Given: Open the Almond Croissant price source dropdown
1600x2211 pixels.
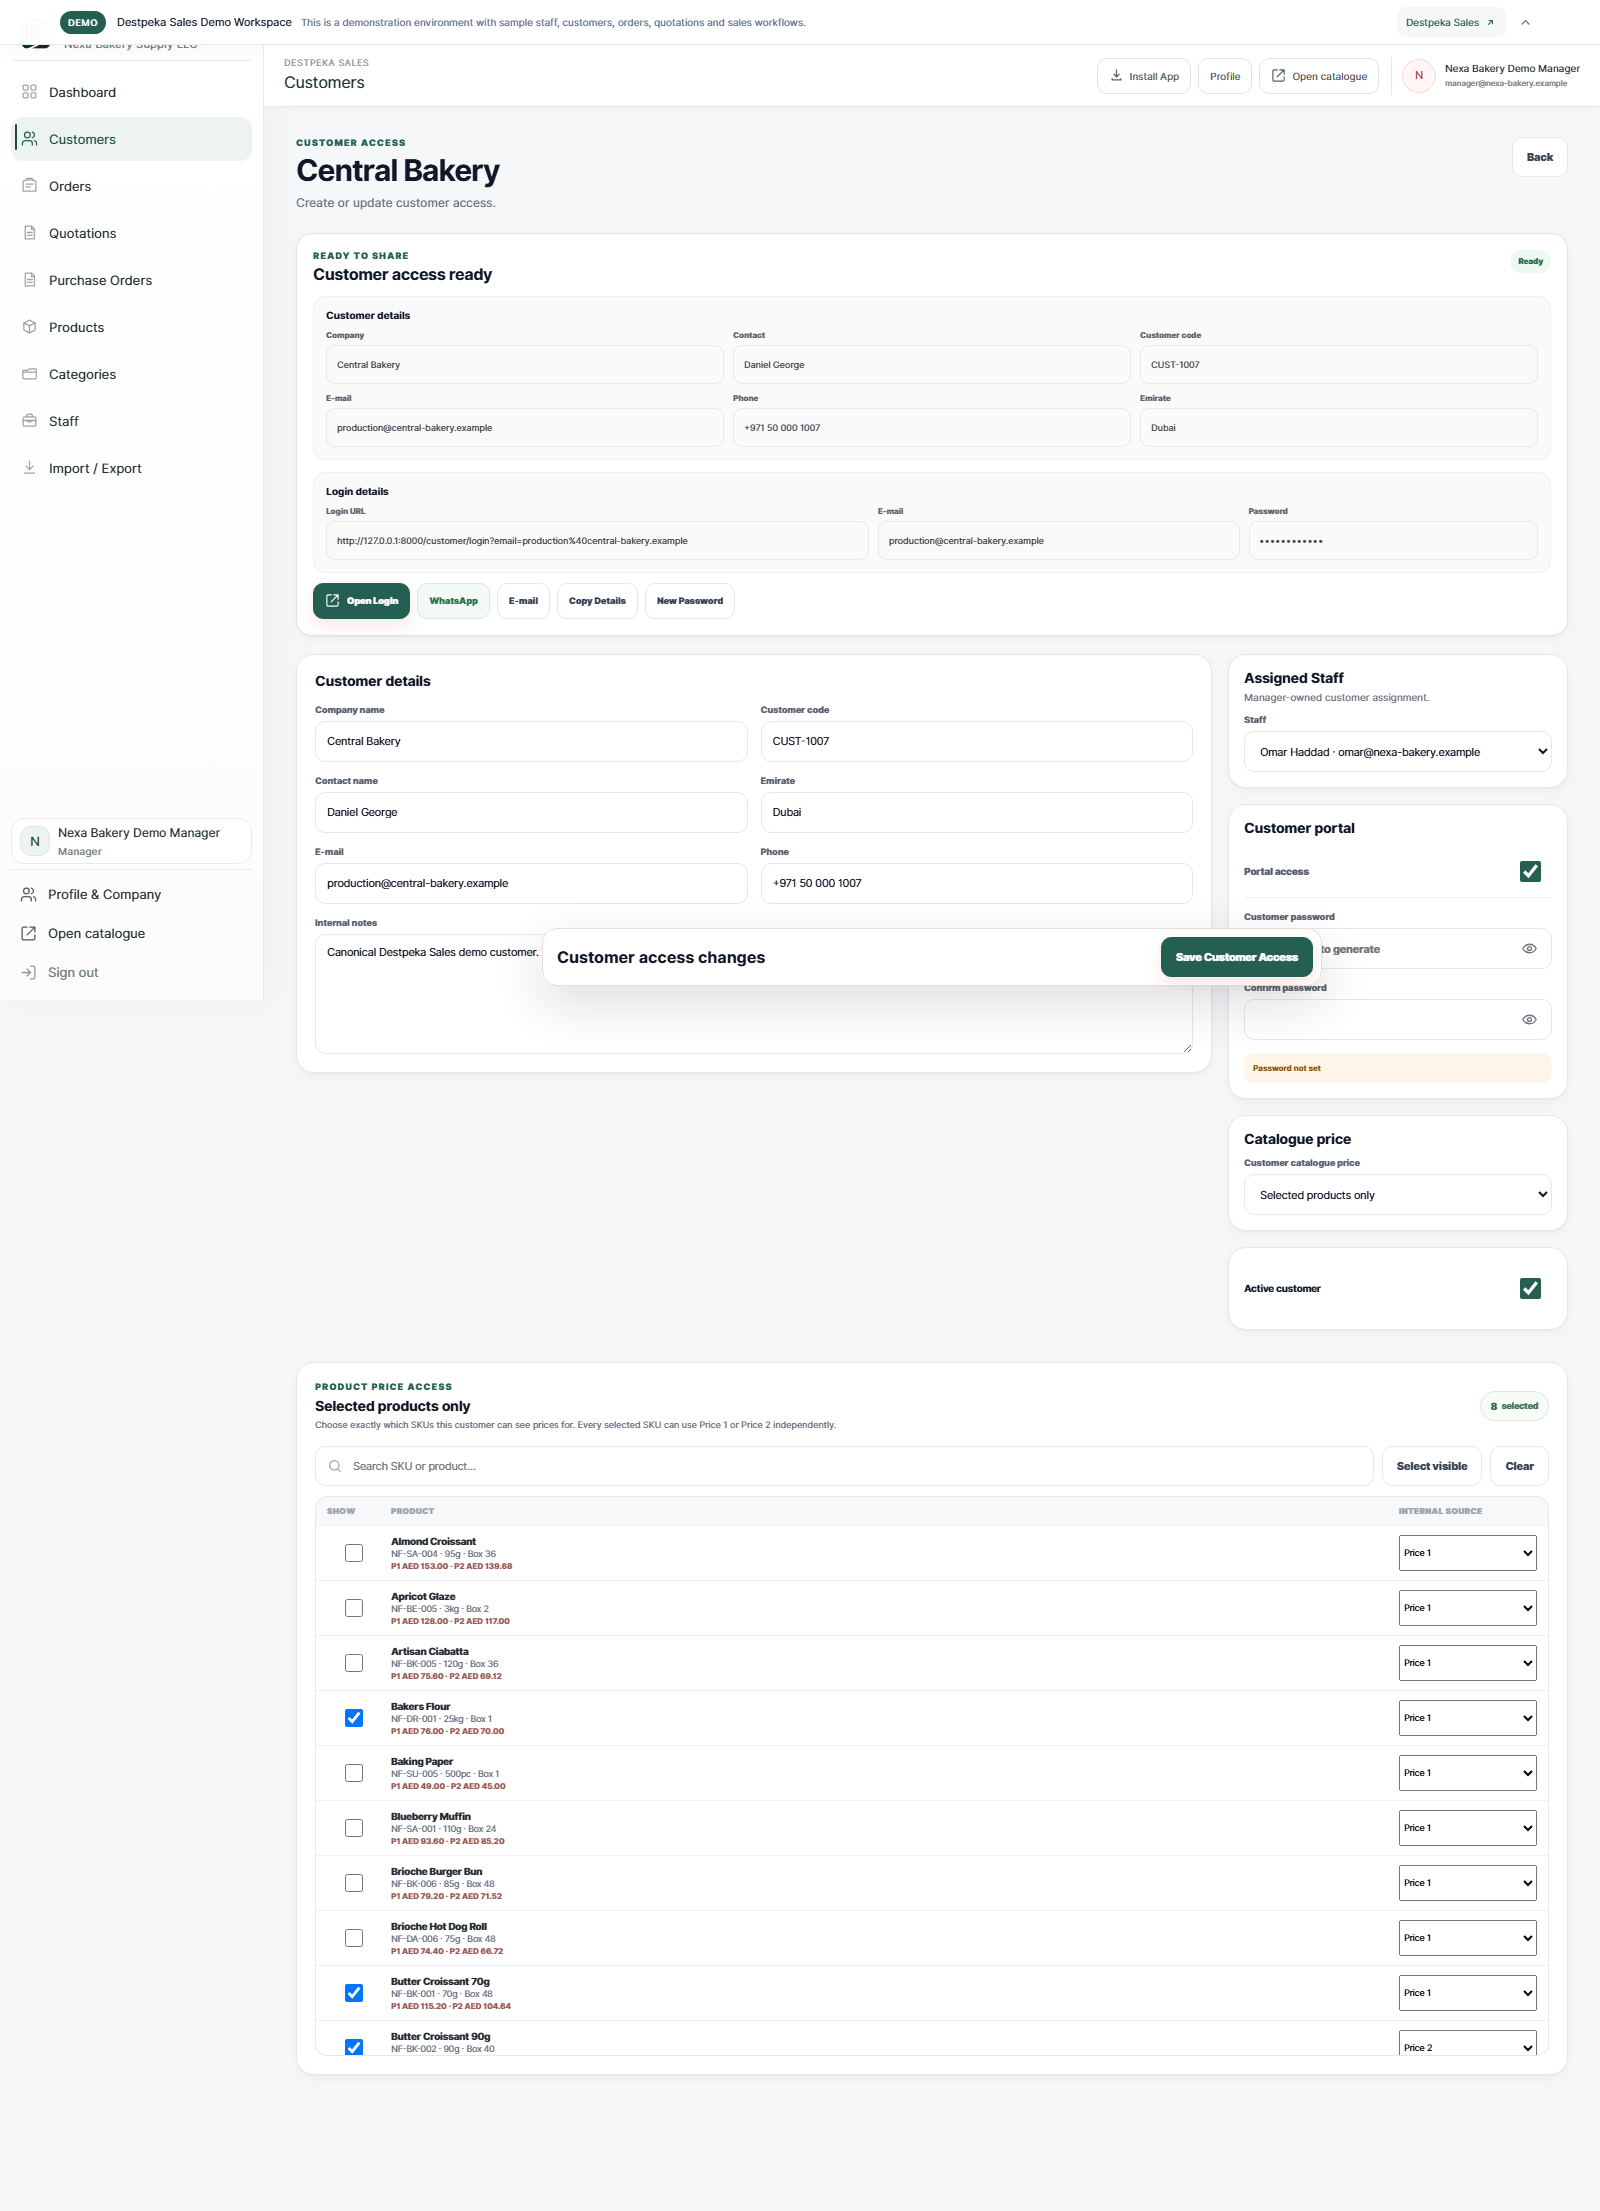Looking at the screenshot, I should pos(1467,1553).
